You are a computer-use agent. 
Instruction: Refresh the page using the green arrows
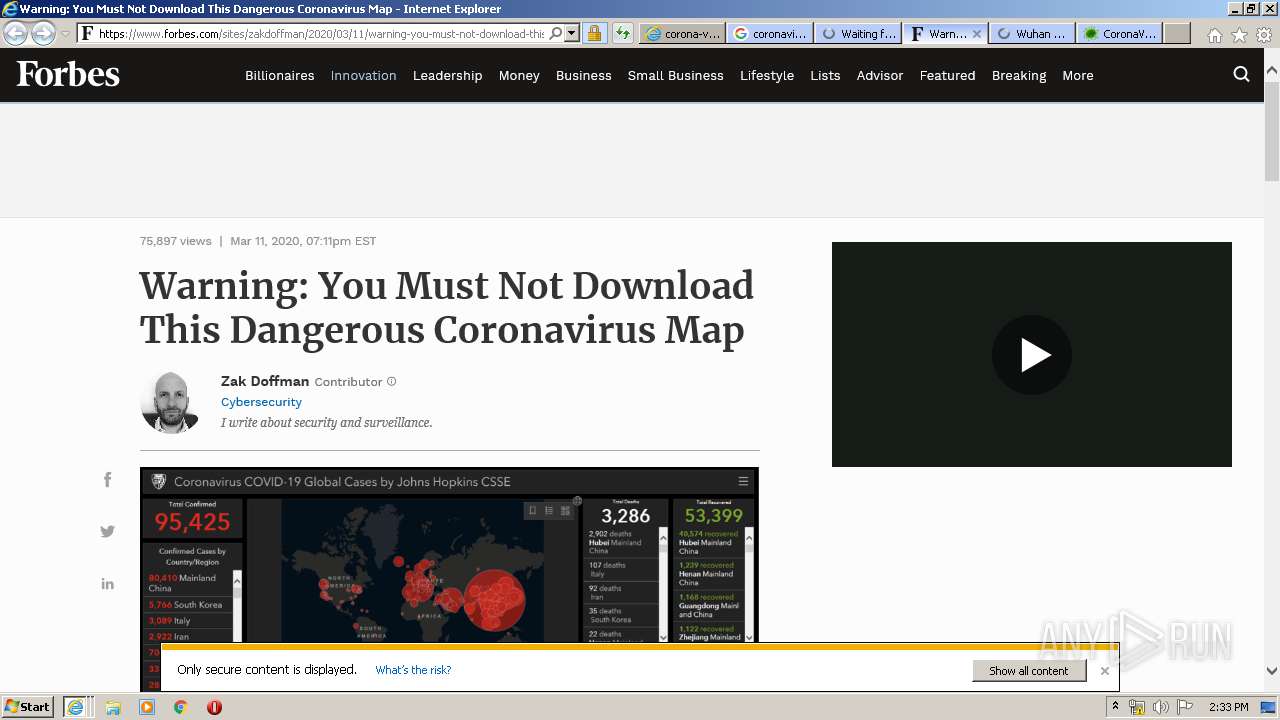pyautogui.click(x=623, y=33)
